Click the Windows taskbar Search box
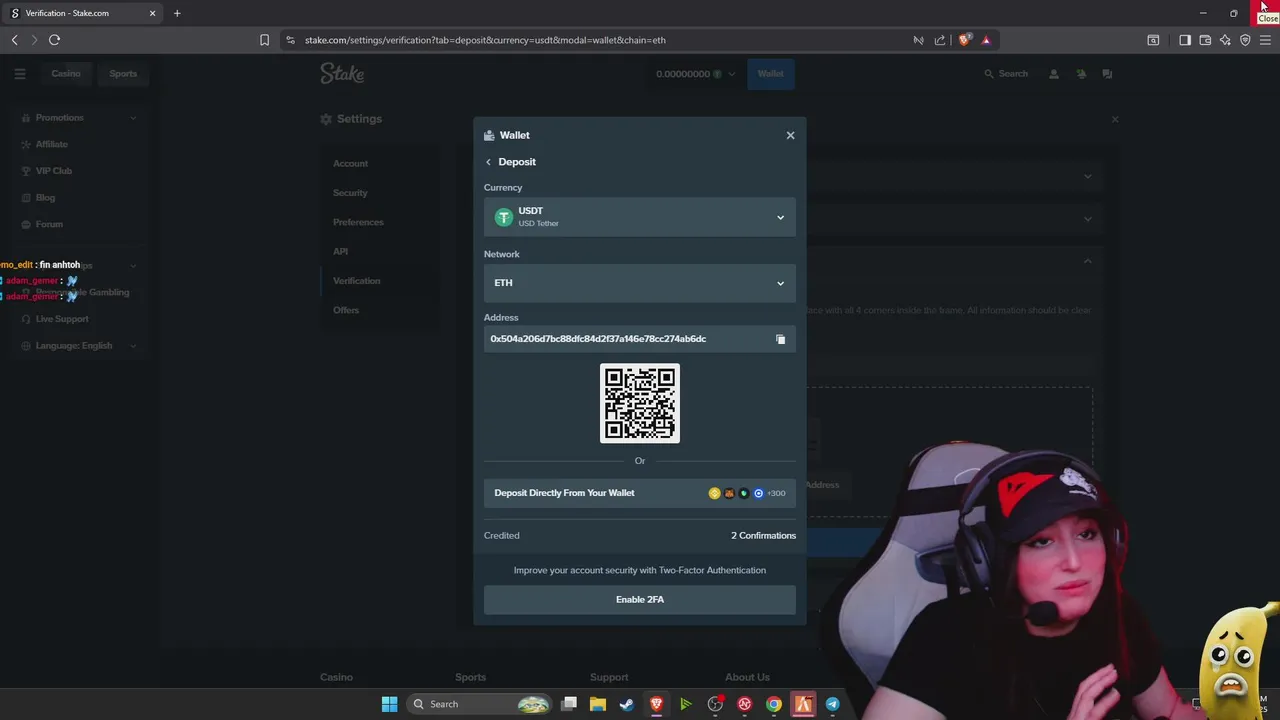This screenshot has height=720, width=1280. [480, 704]
